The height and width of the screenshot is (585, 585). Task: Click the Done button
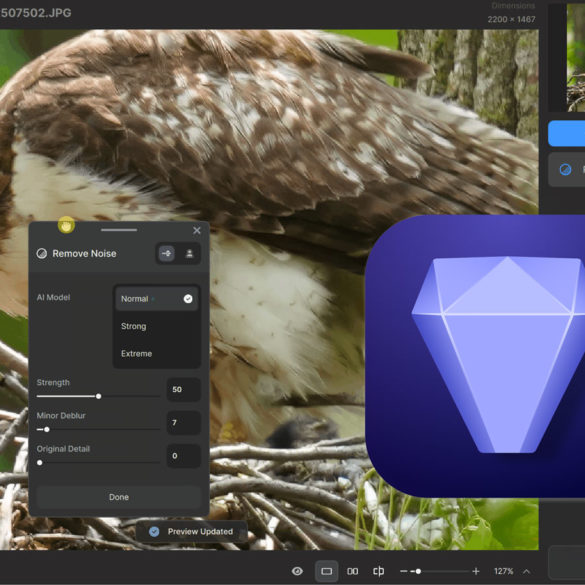[119, 497]
